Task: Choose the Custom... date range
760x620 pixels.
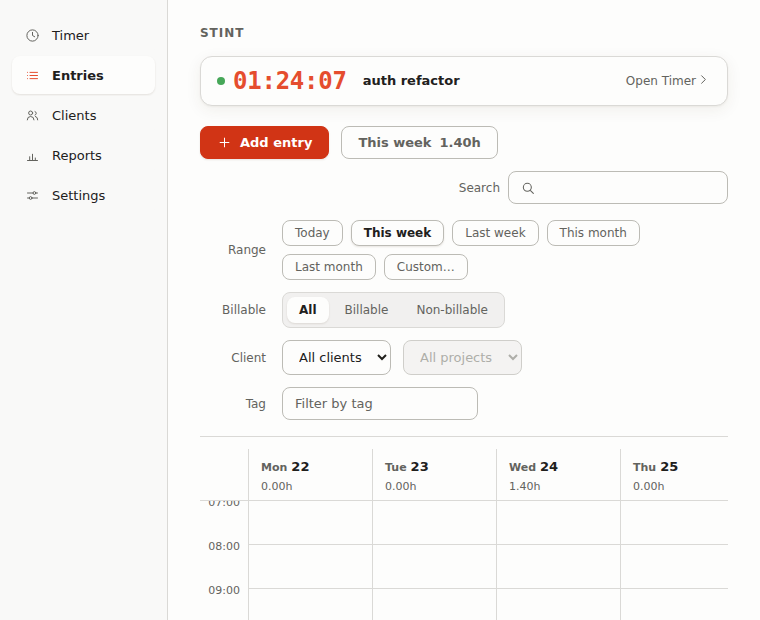Action: click(426, 267)
